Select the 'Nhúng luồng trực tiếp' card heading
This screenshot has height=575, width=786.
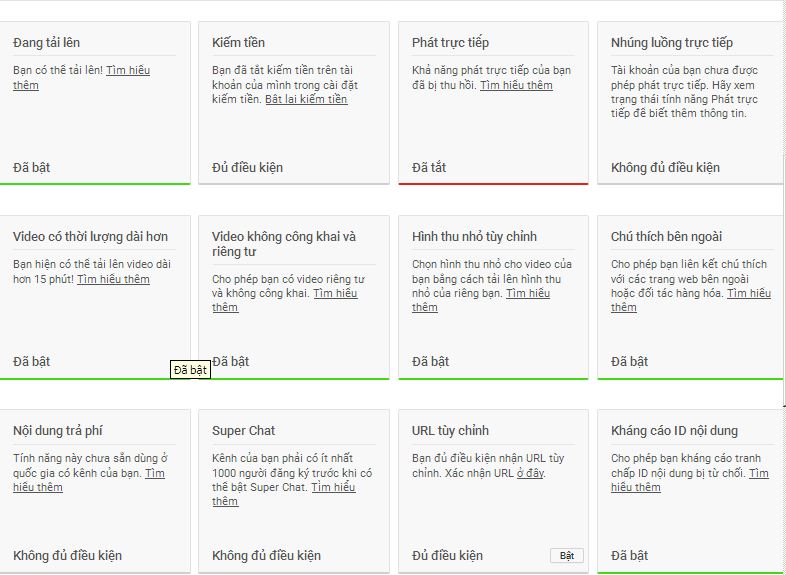pyautogui.click(x=671, y=43)
